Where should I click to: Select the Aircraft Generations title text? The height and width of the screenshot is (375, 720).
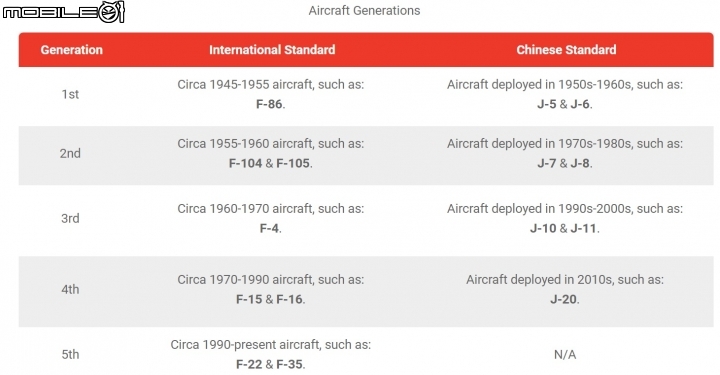coord(364,11)
